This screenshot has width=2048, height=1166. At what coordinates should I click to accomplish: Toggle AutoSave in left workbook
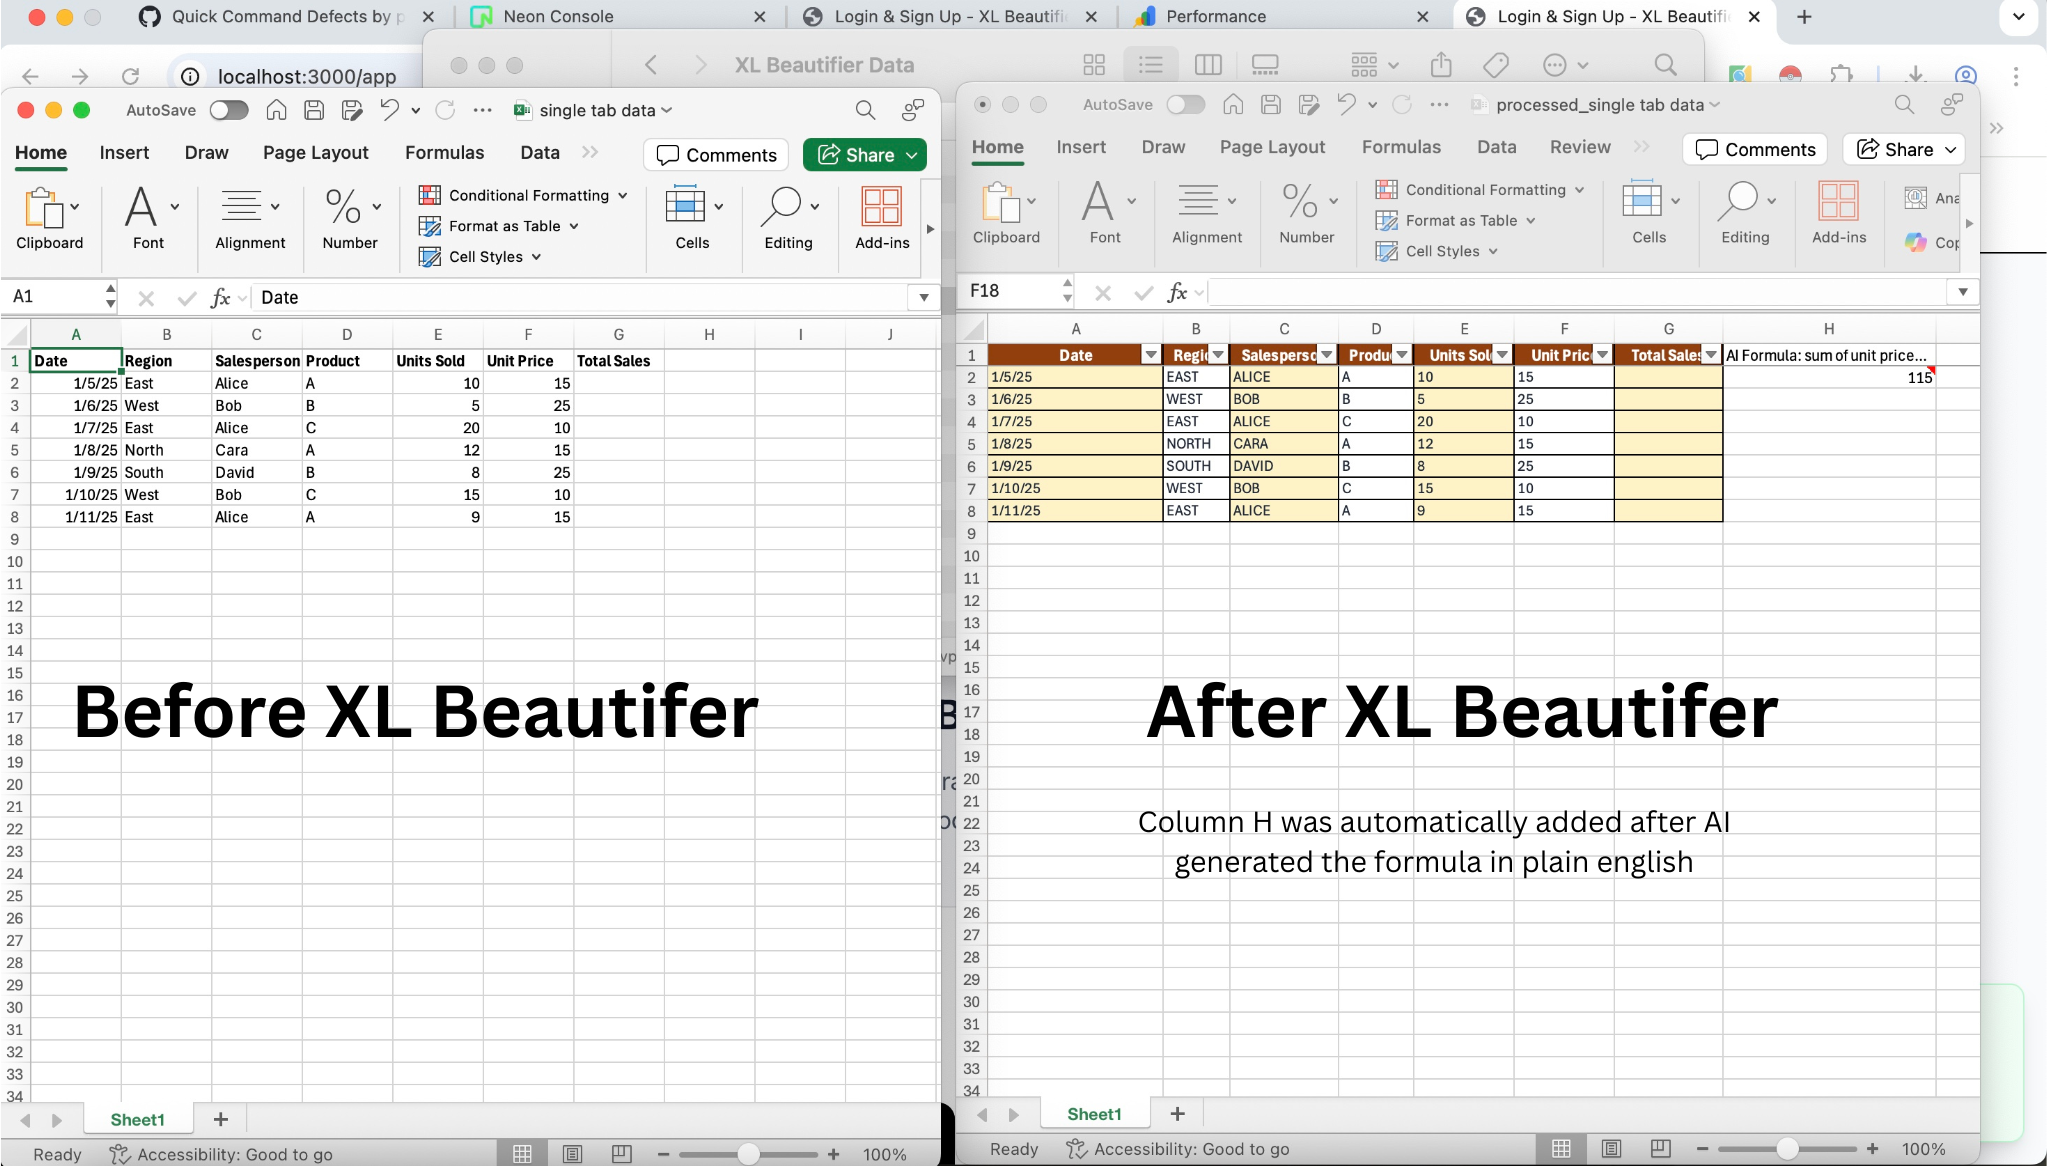click(x=228, y=110)
